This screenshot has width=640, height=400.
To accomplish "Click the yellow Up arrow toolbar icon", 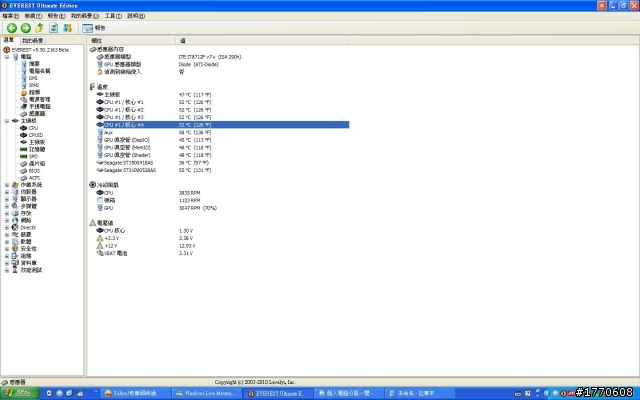I will (40, 28).
